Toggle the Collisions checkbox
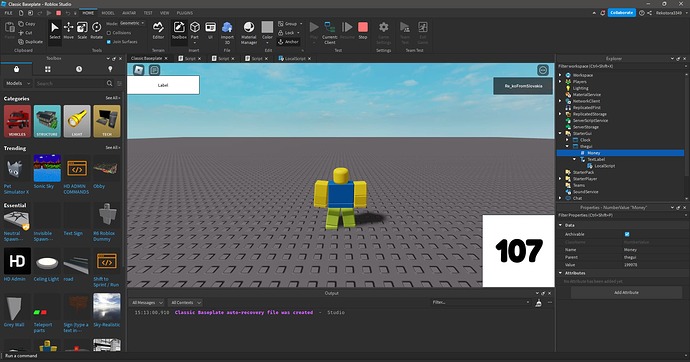The height and width of the screenshot is (362, 690). click(109, 33)
